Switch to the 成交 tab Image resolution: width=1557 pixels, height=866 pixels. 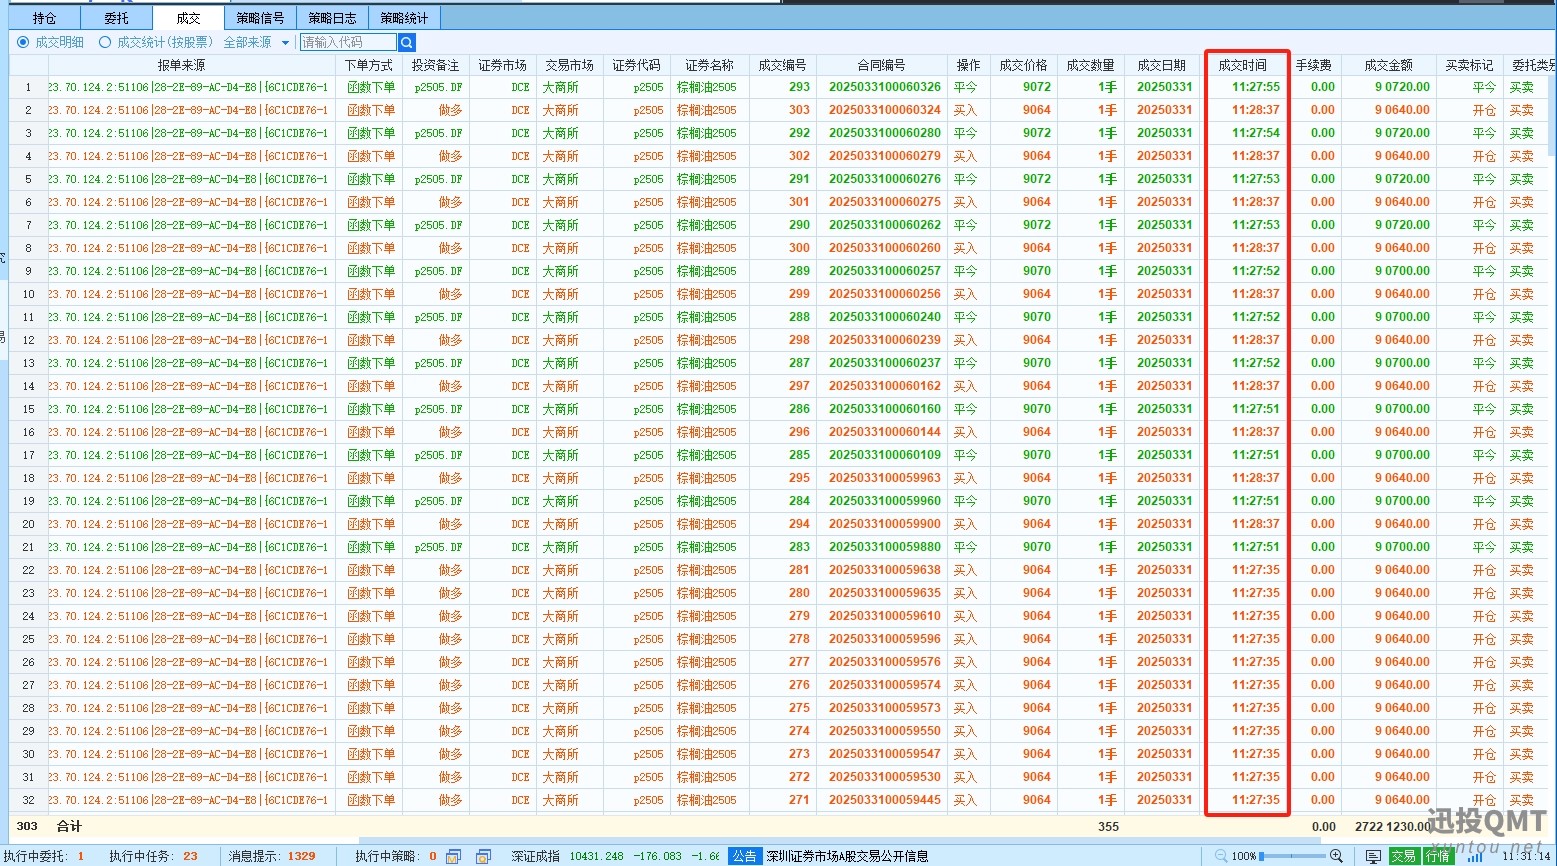click(x=188, y=18)
